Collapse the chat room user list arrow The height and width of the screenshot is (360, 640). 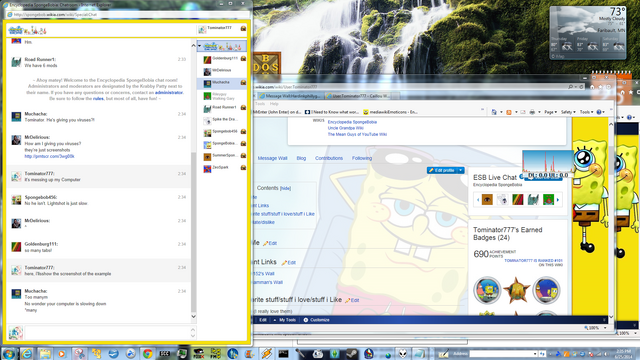200,46
